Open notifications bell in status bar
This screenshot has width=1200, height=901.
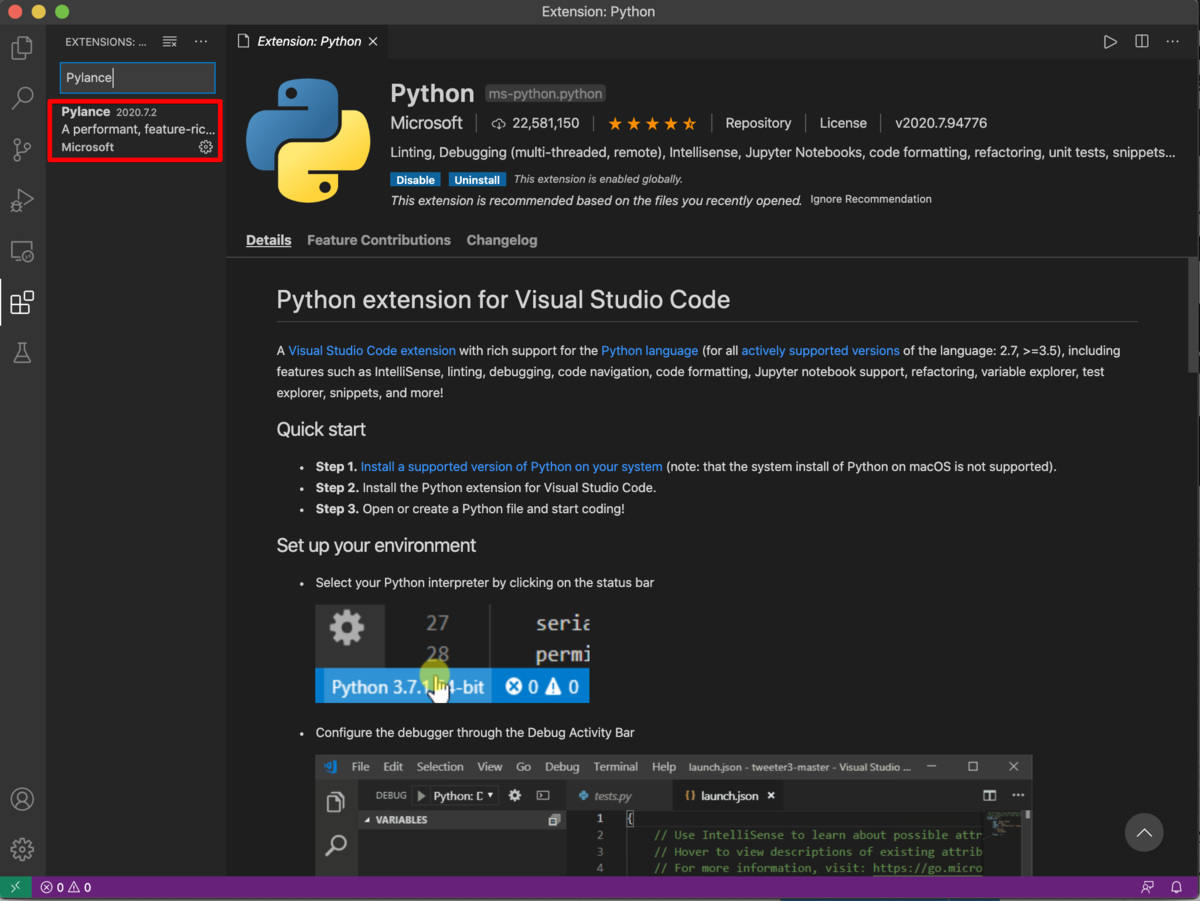1177,887
